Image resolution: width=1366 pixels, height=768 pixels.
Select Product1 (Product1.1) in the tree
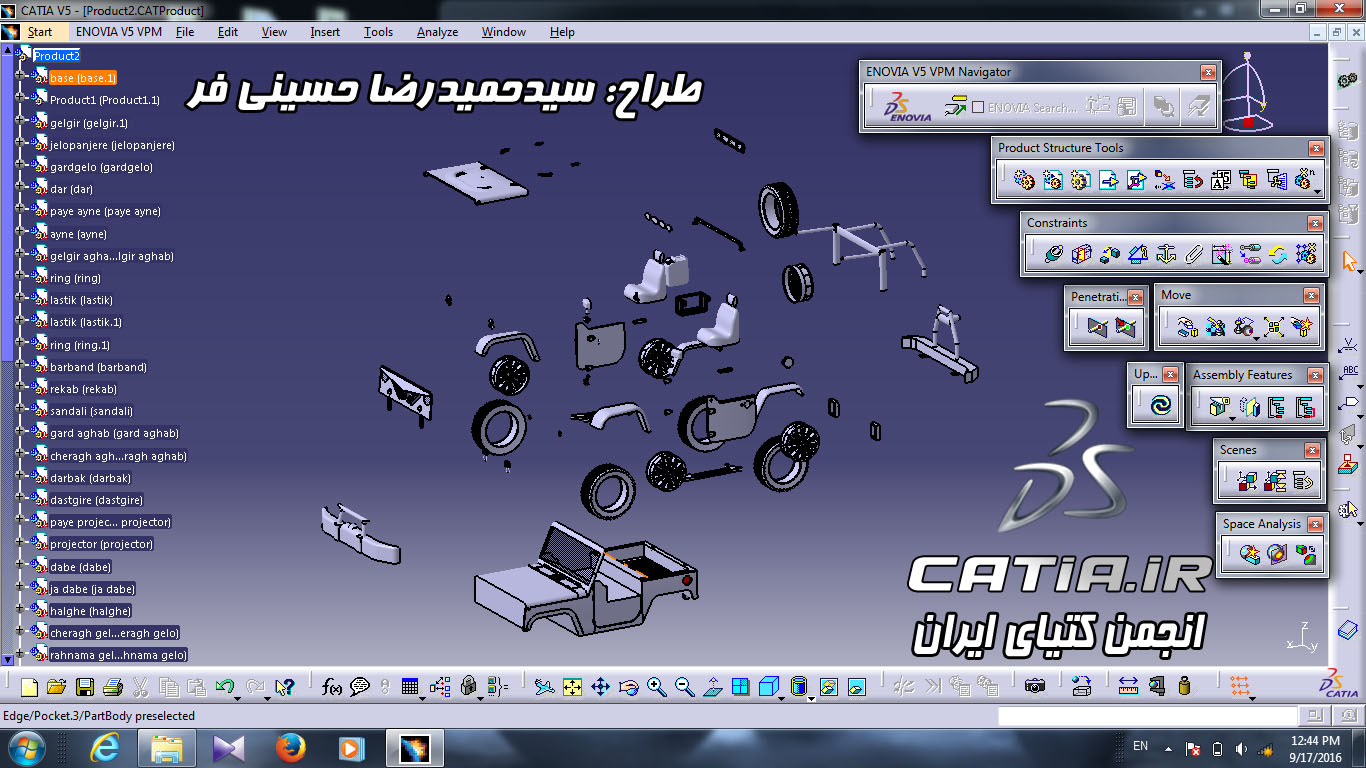105,100
